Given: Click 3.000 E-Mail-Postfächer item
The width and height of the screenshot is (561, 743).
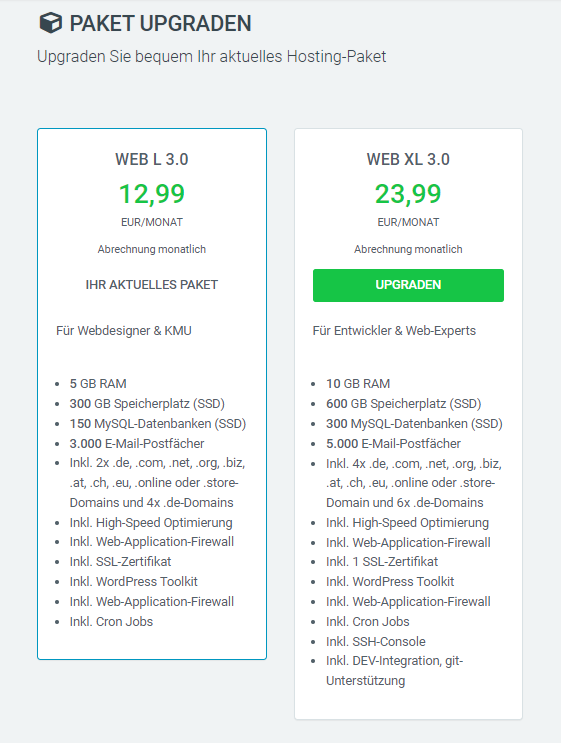Looking at the screenshot, I should (137, 444).
